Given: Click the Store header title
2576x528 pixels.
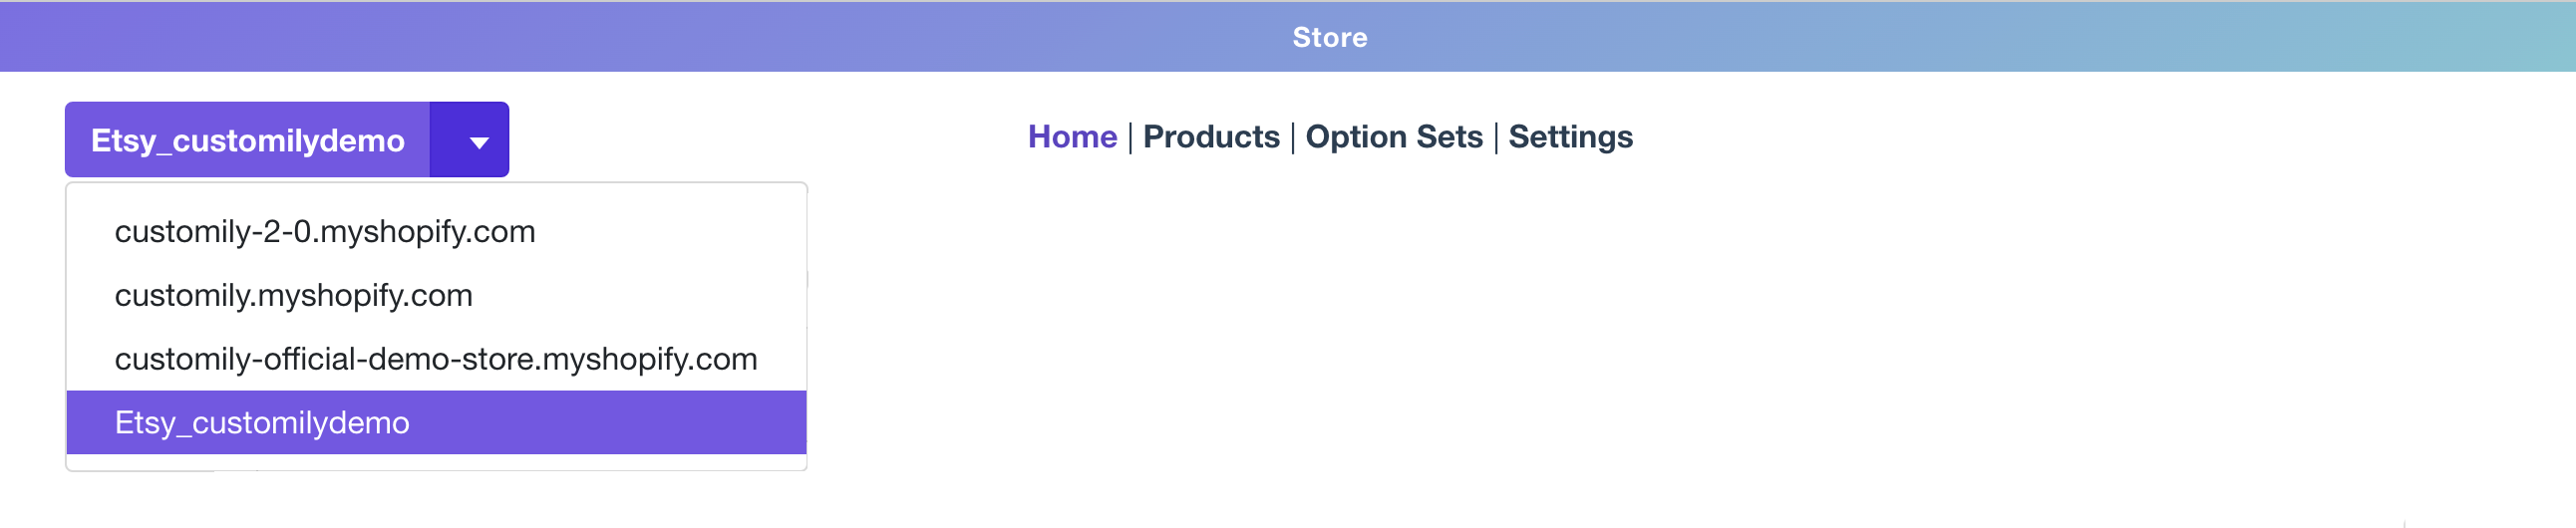Looking at the screenshot, I should [x=1329, y=37].
